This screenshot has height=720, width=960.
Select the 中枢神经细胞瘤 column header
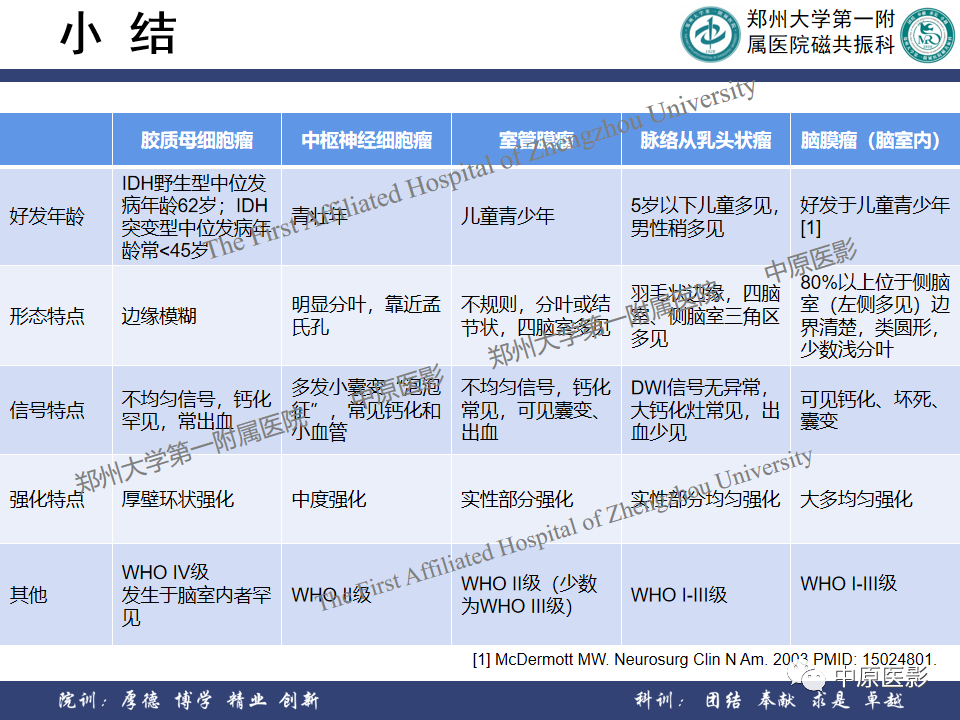tap(366, 140)
